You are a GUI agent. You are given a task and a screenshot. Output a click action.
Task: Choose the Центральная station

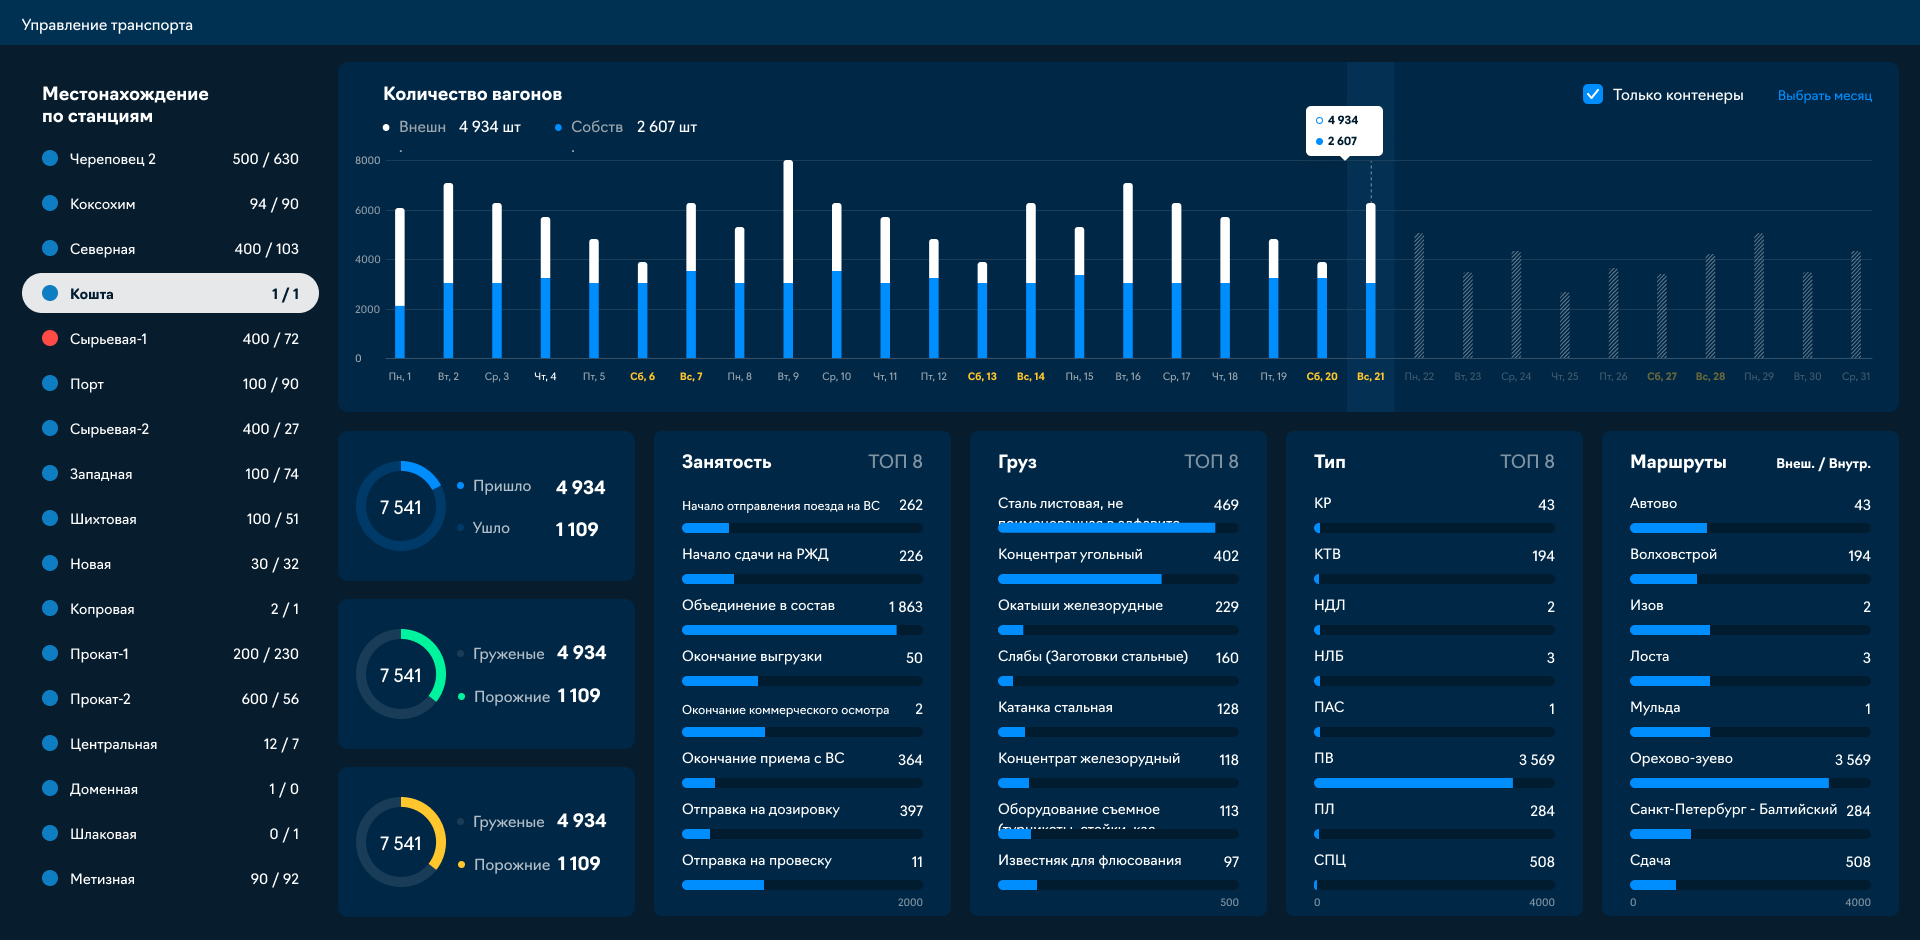click(x=170, y=743)
